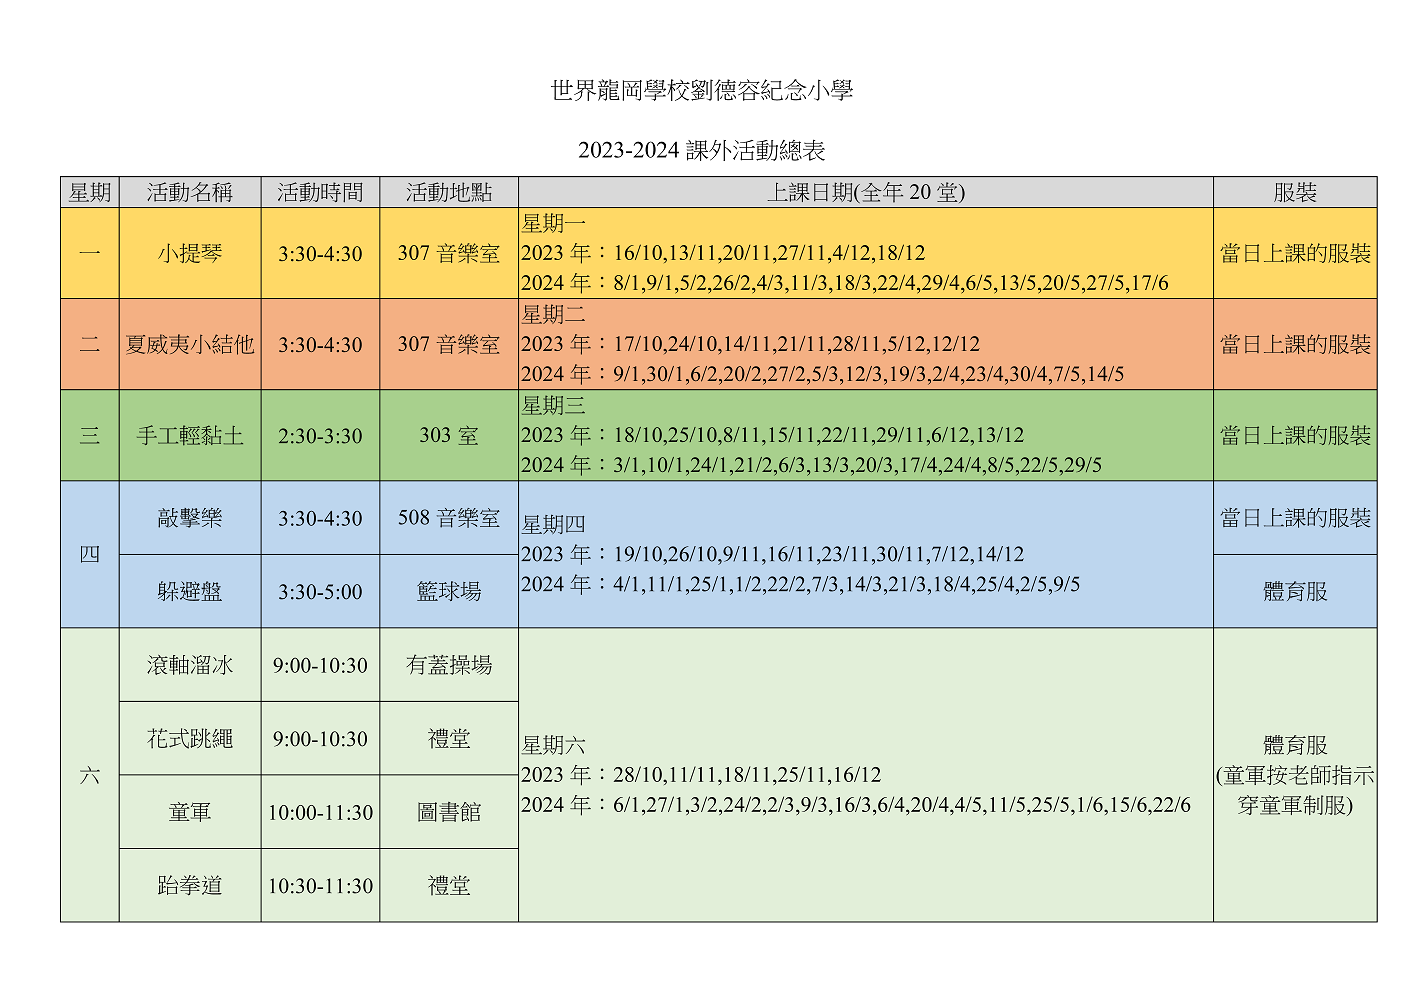Select the 3:30-5:00 time cell
This screenshot has height=993, width=1404.
pos(320,592)
